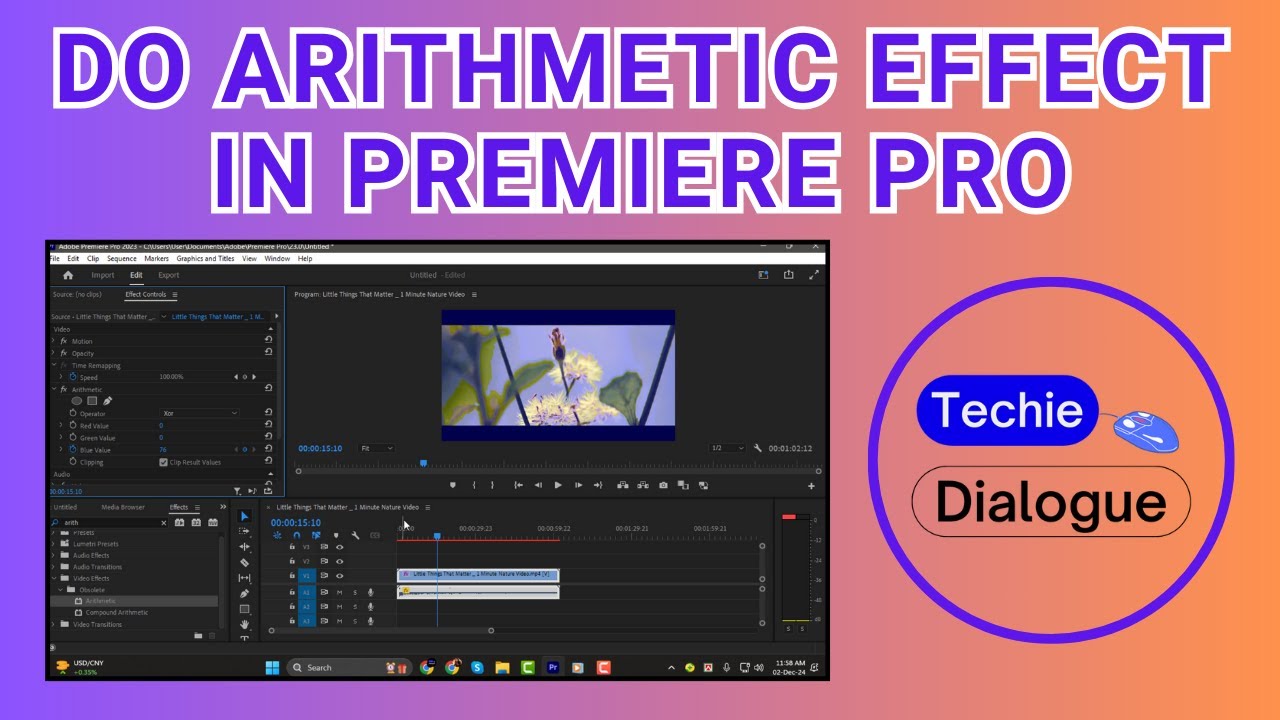Solo audio track A2
1280x720 pixels.
point(354,606)
